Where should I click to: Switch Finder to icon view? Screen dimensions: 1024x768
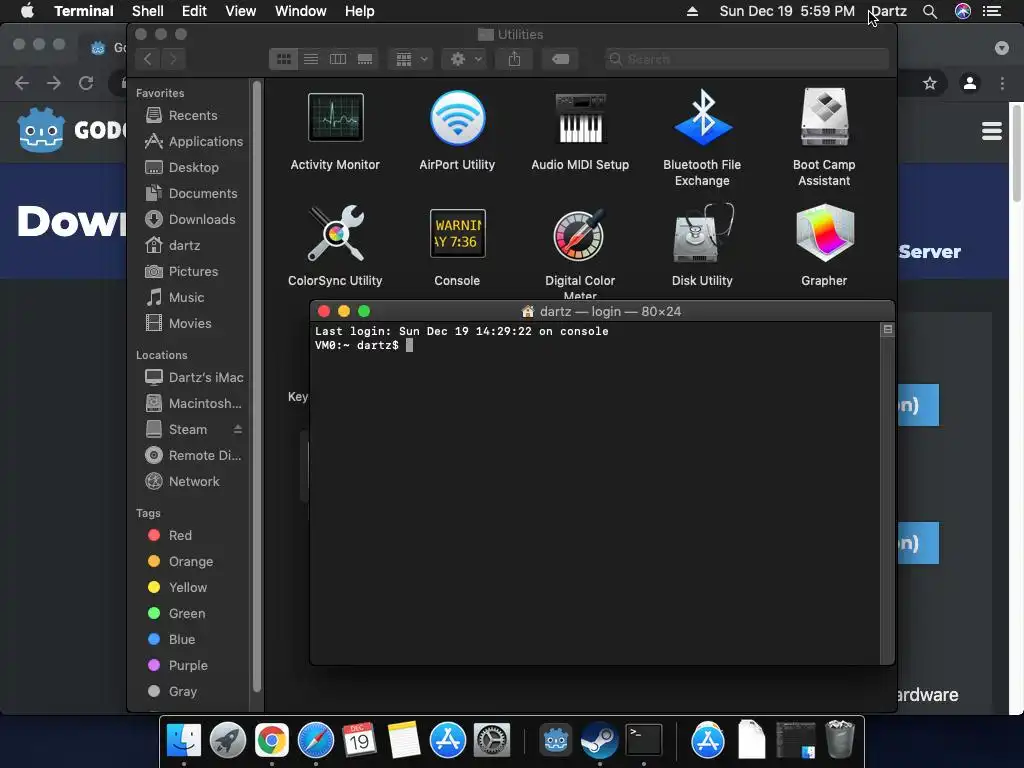[283, 59]
